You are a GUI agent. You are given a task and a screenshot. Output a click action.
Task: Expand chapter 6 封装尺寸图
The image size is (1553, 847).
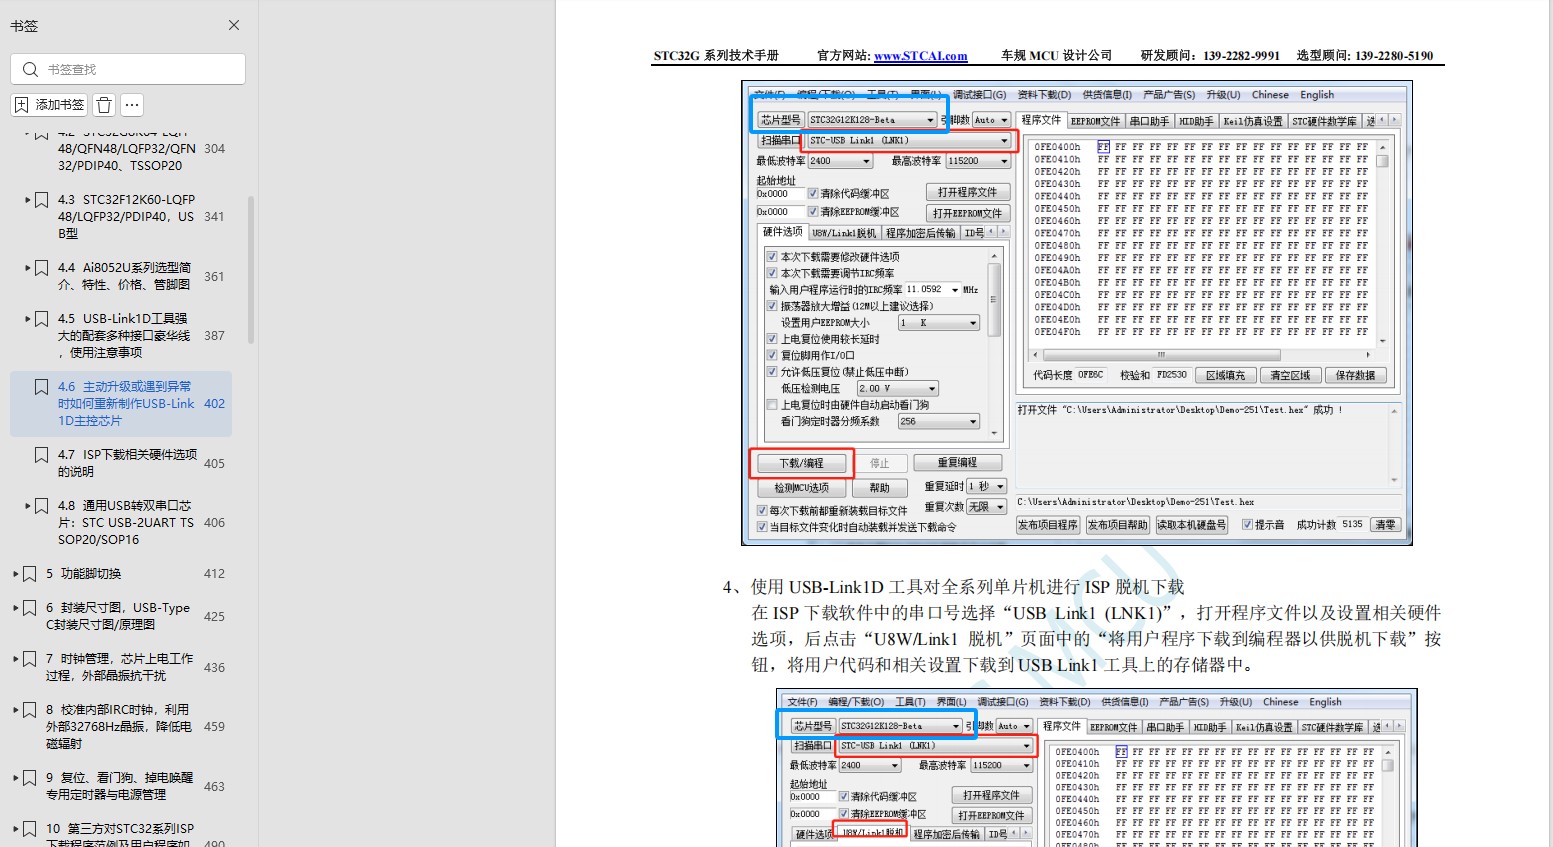pos(15,608)
